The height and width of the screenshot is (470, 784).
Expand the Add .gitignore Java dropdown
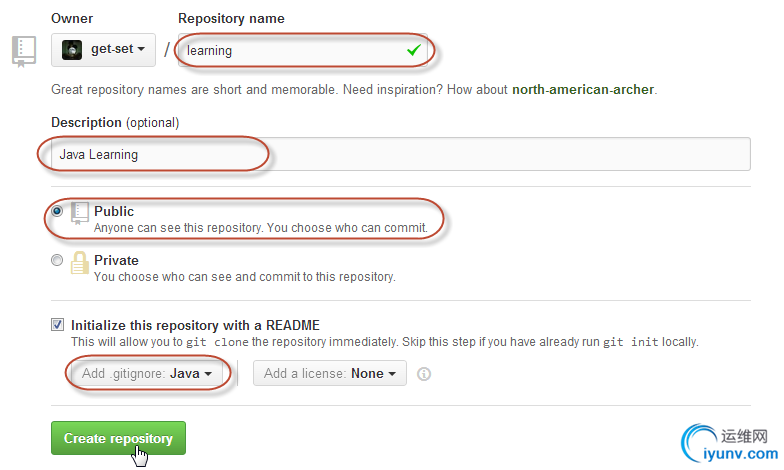(x=148, y=374)
